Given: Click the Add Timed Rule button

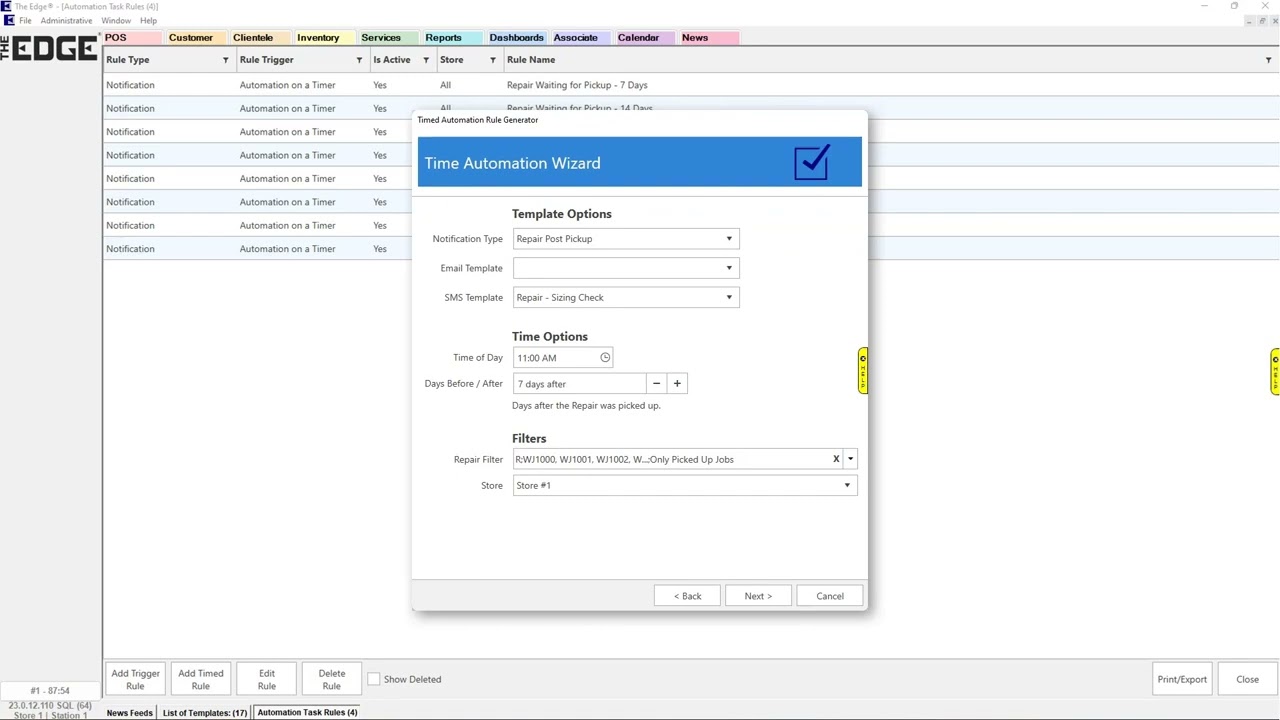Looking at the screenshot, I should [201, 679].
